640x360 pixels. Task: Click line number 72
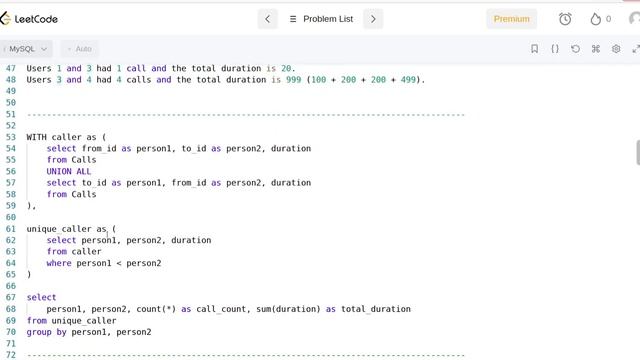[11, 355]
